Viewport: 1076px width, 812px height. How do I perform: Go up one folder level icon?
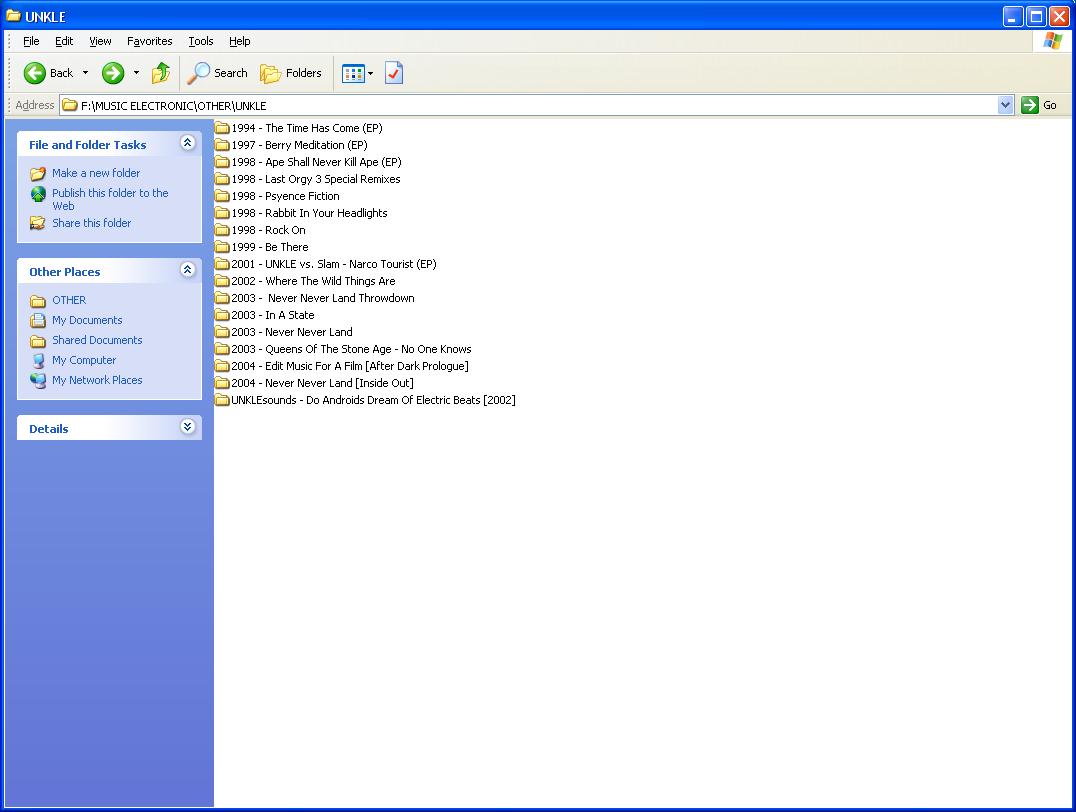[161, 73]
